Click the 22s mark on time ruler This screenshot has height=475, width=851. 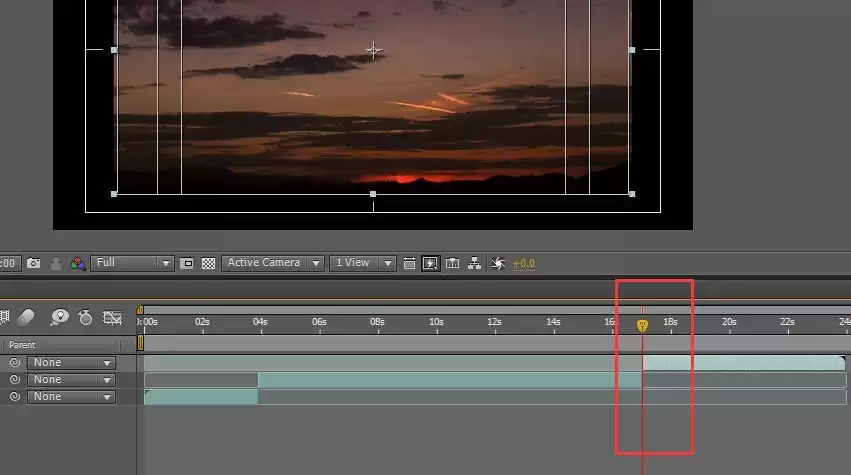click(x=787, y=322)
